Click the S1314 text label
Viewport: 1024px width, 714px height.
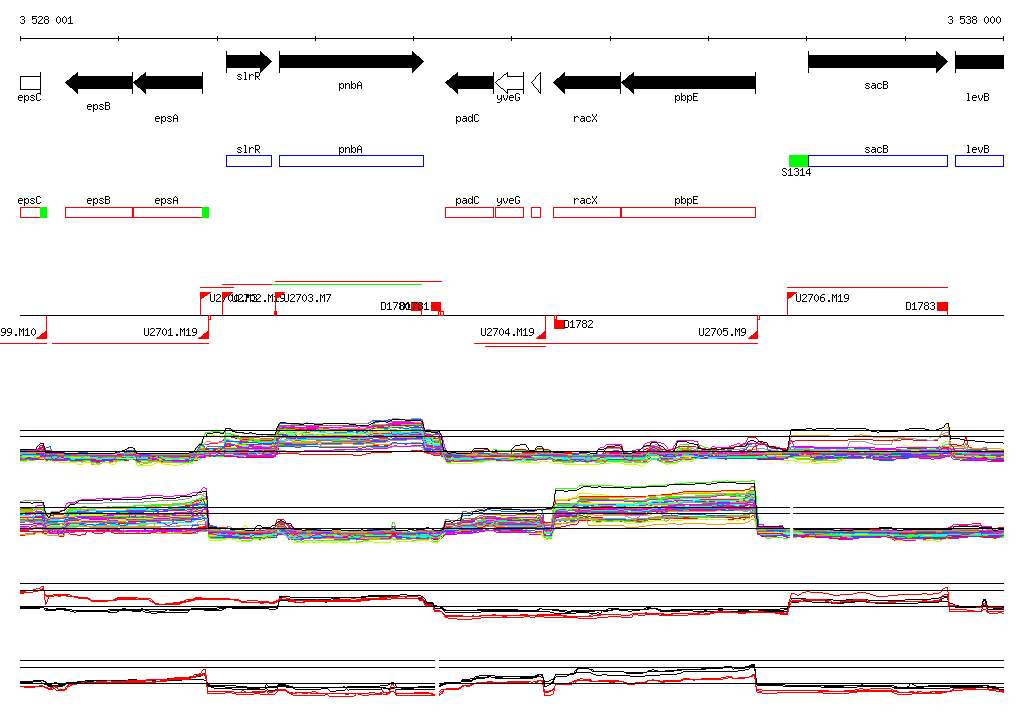(x=796, y=172)
